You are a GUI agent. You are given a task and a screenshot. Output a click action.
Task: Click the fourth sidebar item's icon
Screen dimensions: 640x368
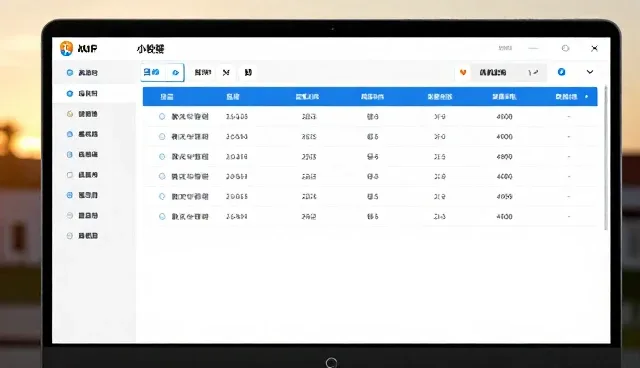pos(70,134)
